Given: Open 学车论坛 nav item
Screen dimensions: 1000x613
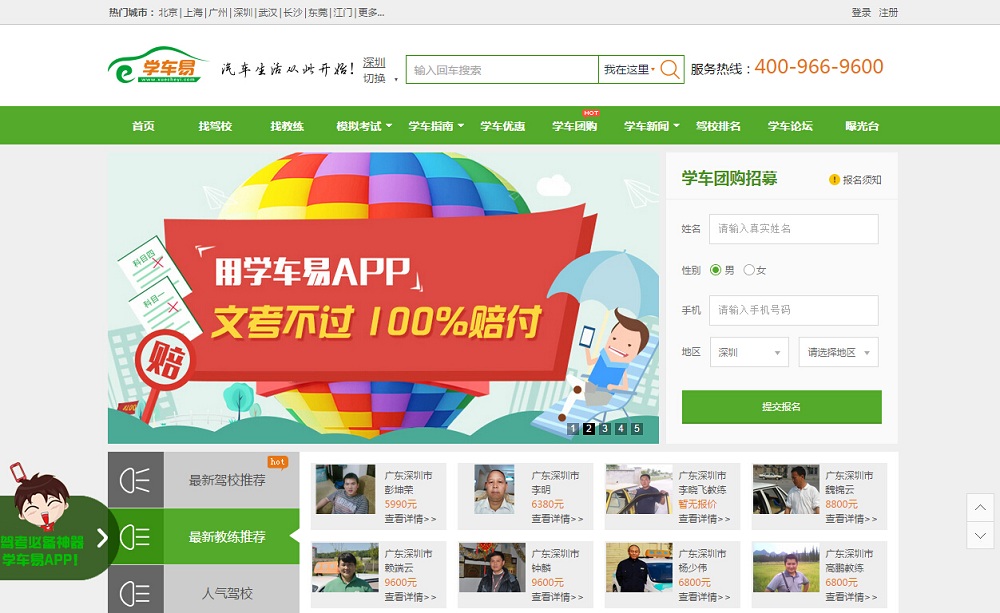Looking at the screenshot, I should pyautogui.click(x=790, y=126).
